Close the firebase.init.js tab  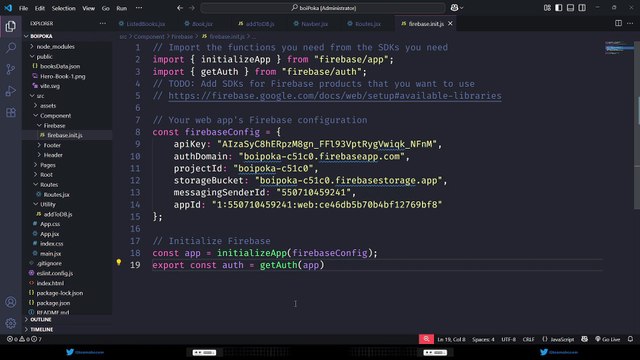pyautogui.click(x=450, y=24)
